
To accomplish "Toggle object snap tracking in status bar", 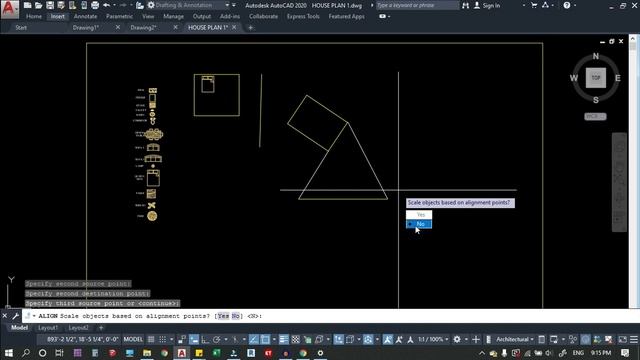I will tap(253, 339).
